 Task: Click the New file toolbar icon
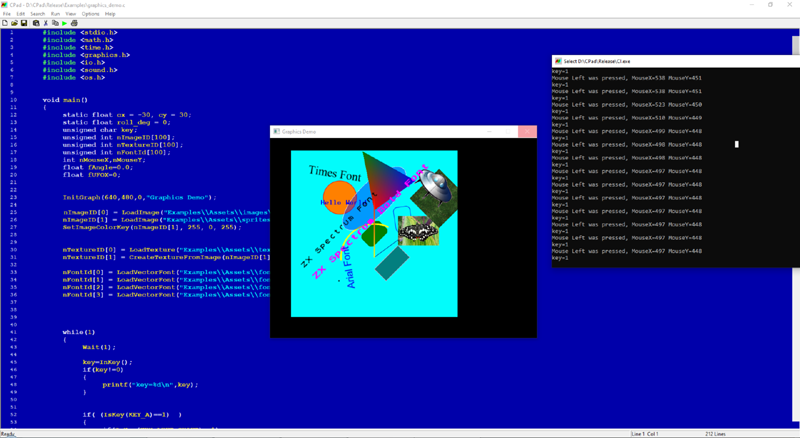point(5,22)
